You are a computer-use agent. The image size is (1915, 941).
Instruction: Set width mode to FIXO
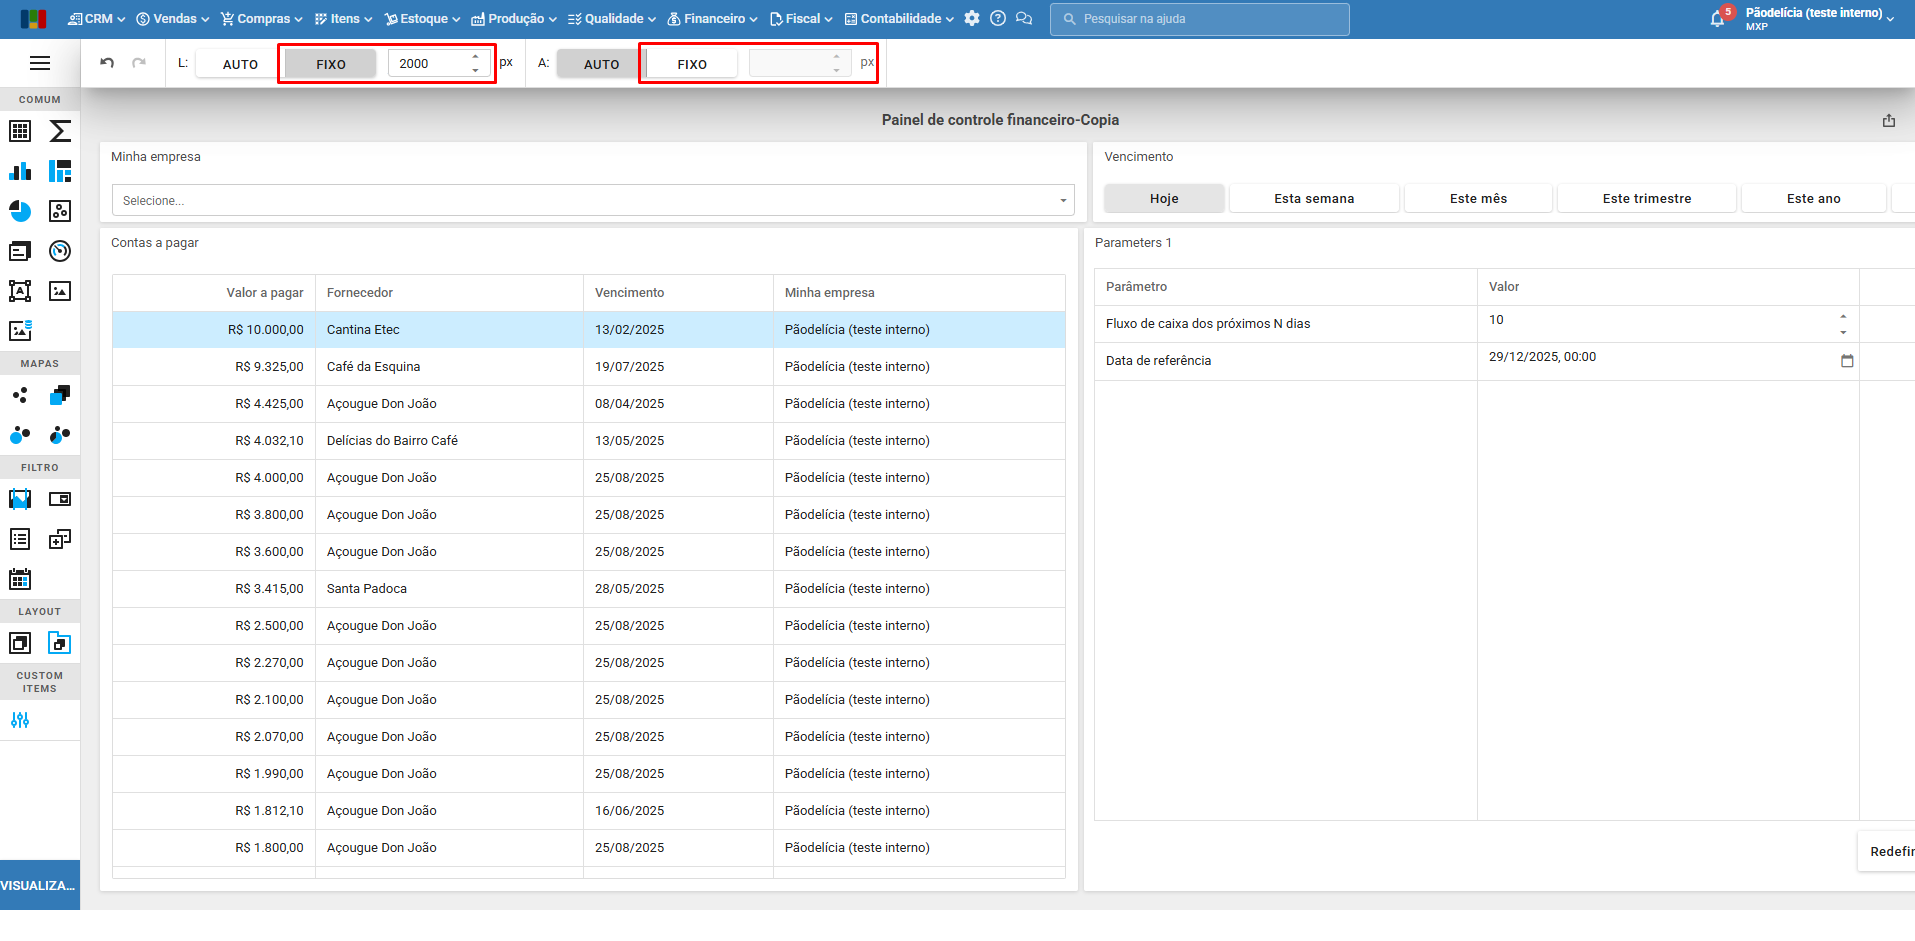(x=331, y=64)
